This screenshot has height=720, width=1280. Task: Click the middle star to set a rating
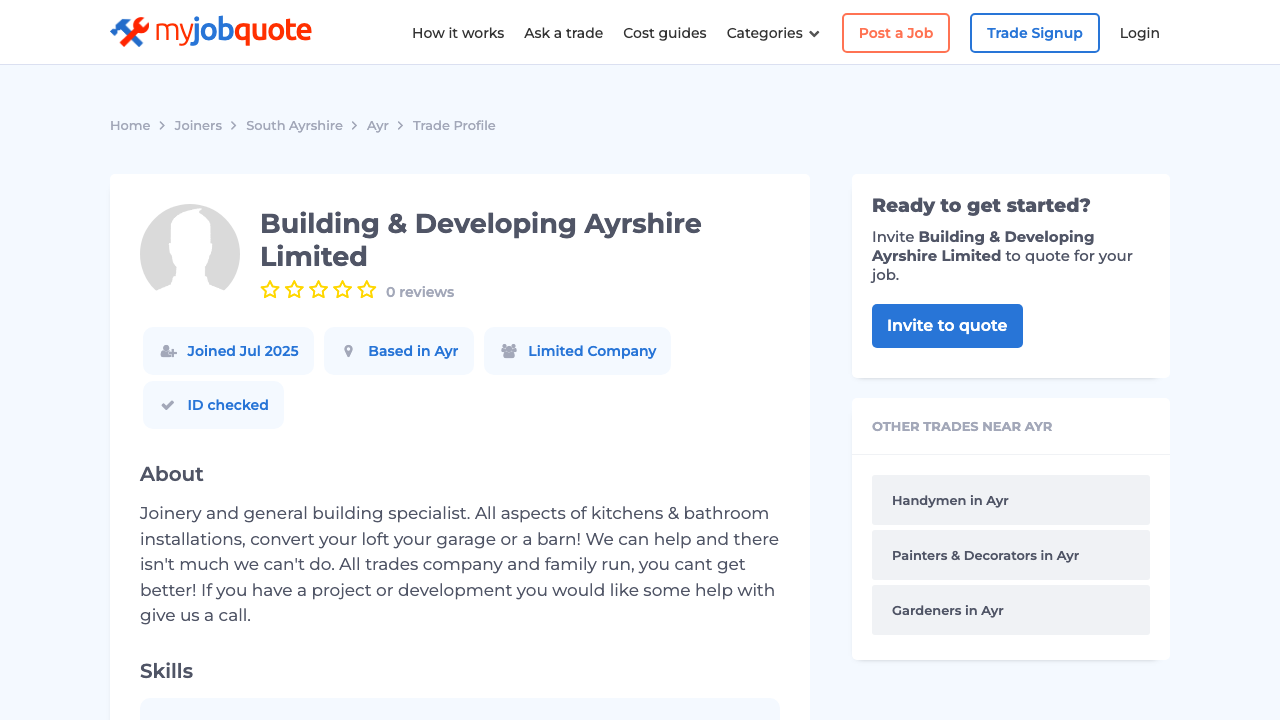point(318,289)
